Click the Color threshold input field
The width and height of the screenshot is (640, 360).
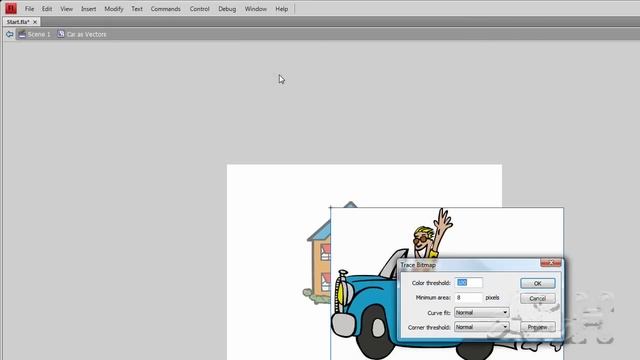click(469, 282)
